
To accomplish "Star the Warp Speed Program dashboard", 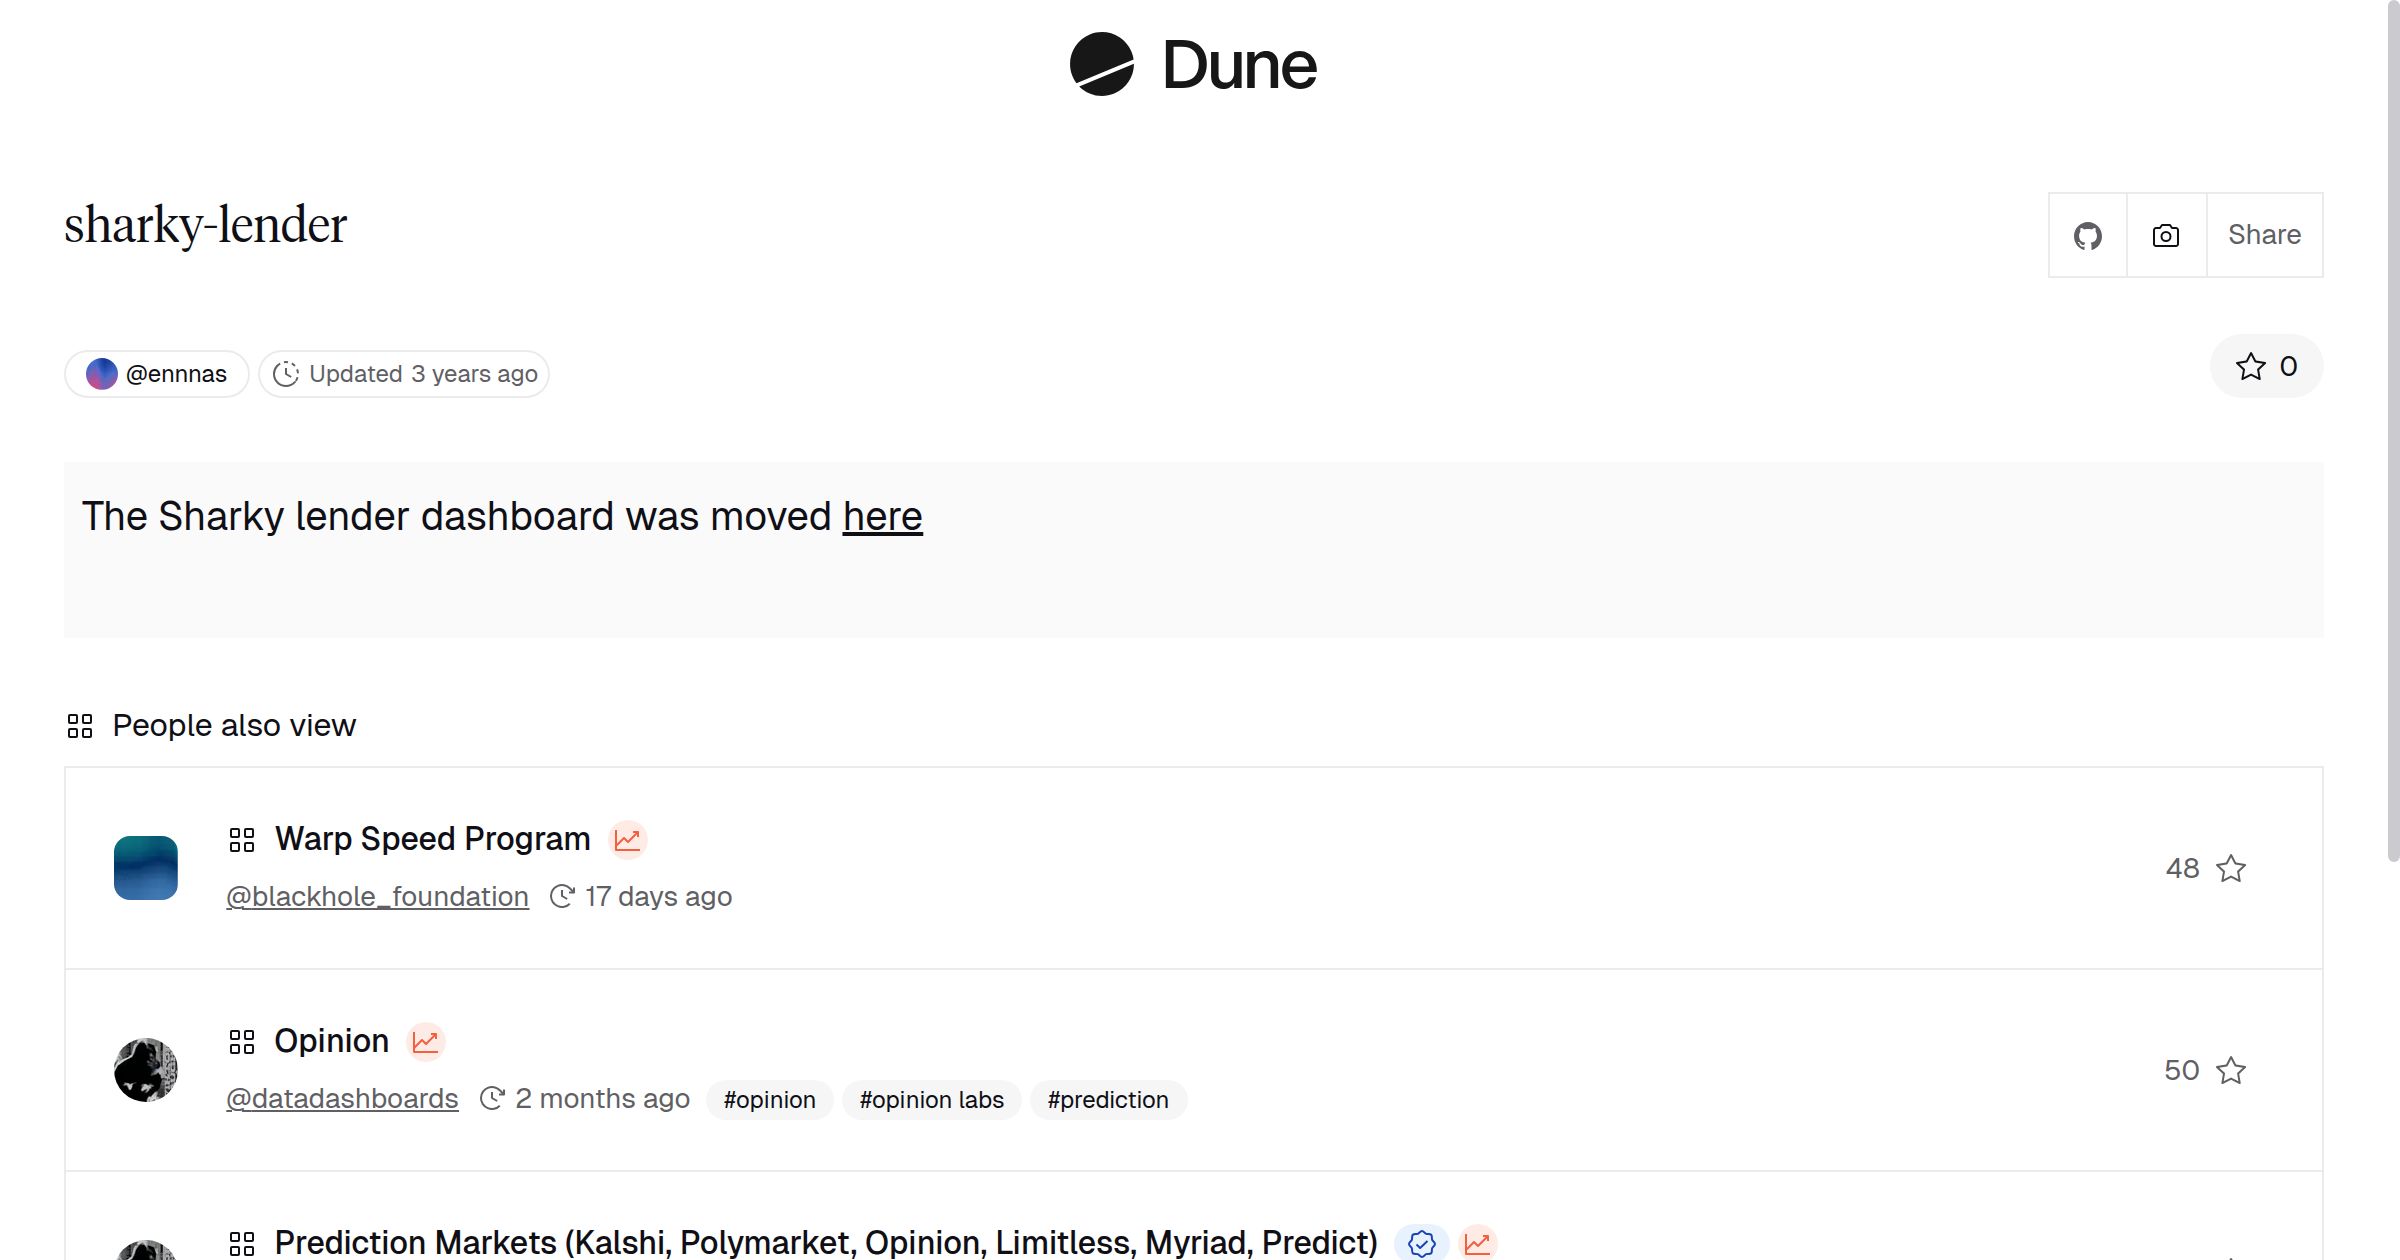I will tap(2231, 869).
